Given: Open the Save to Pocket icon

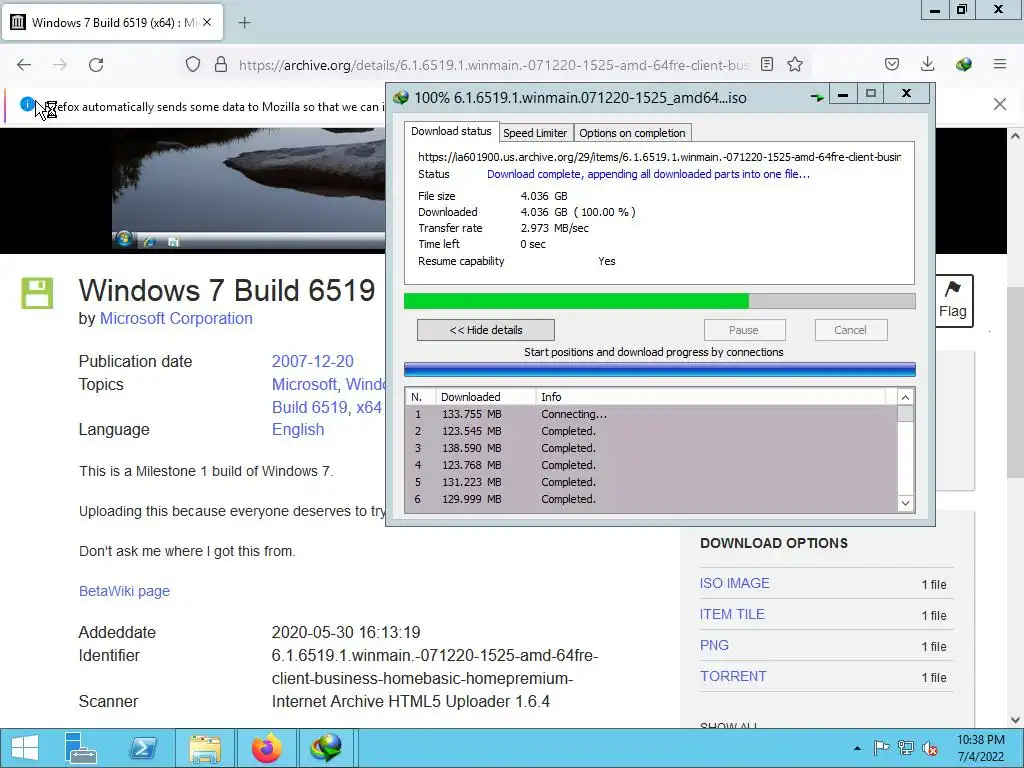Looking at the screenshot, I should point(892,64).
